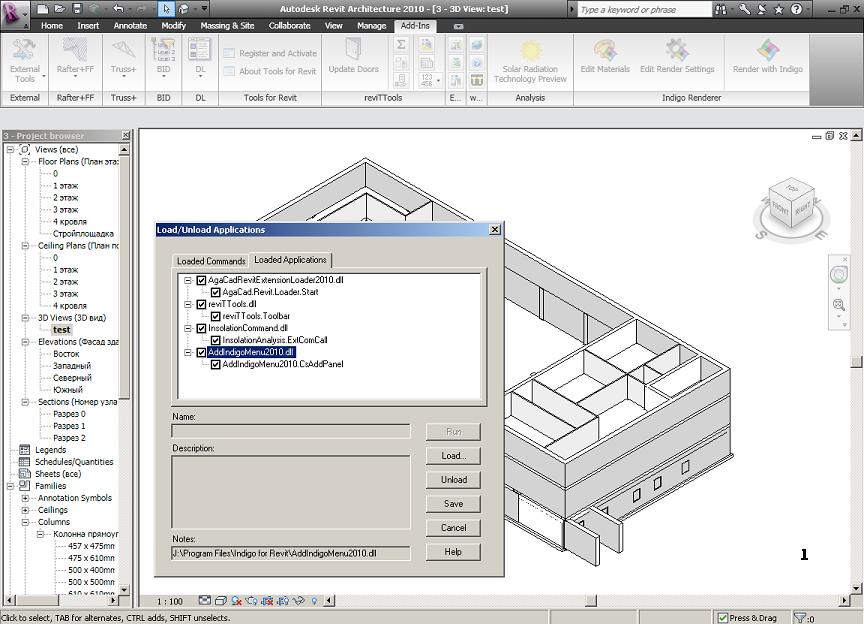Open the Annotate ribbon tab
This screenshot has height=624, width=864.
click(x=130, y=26)
